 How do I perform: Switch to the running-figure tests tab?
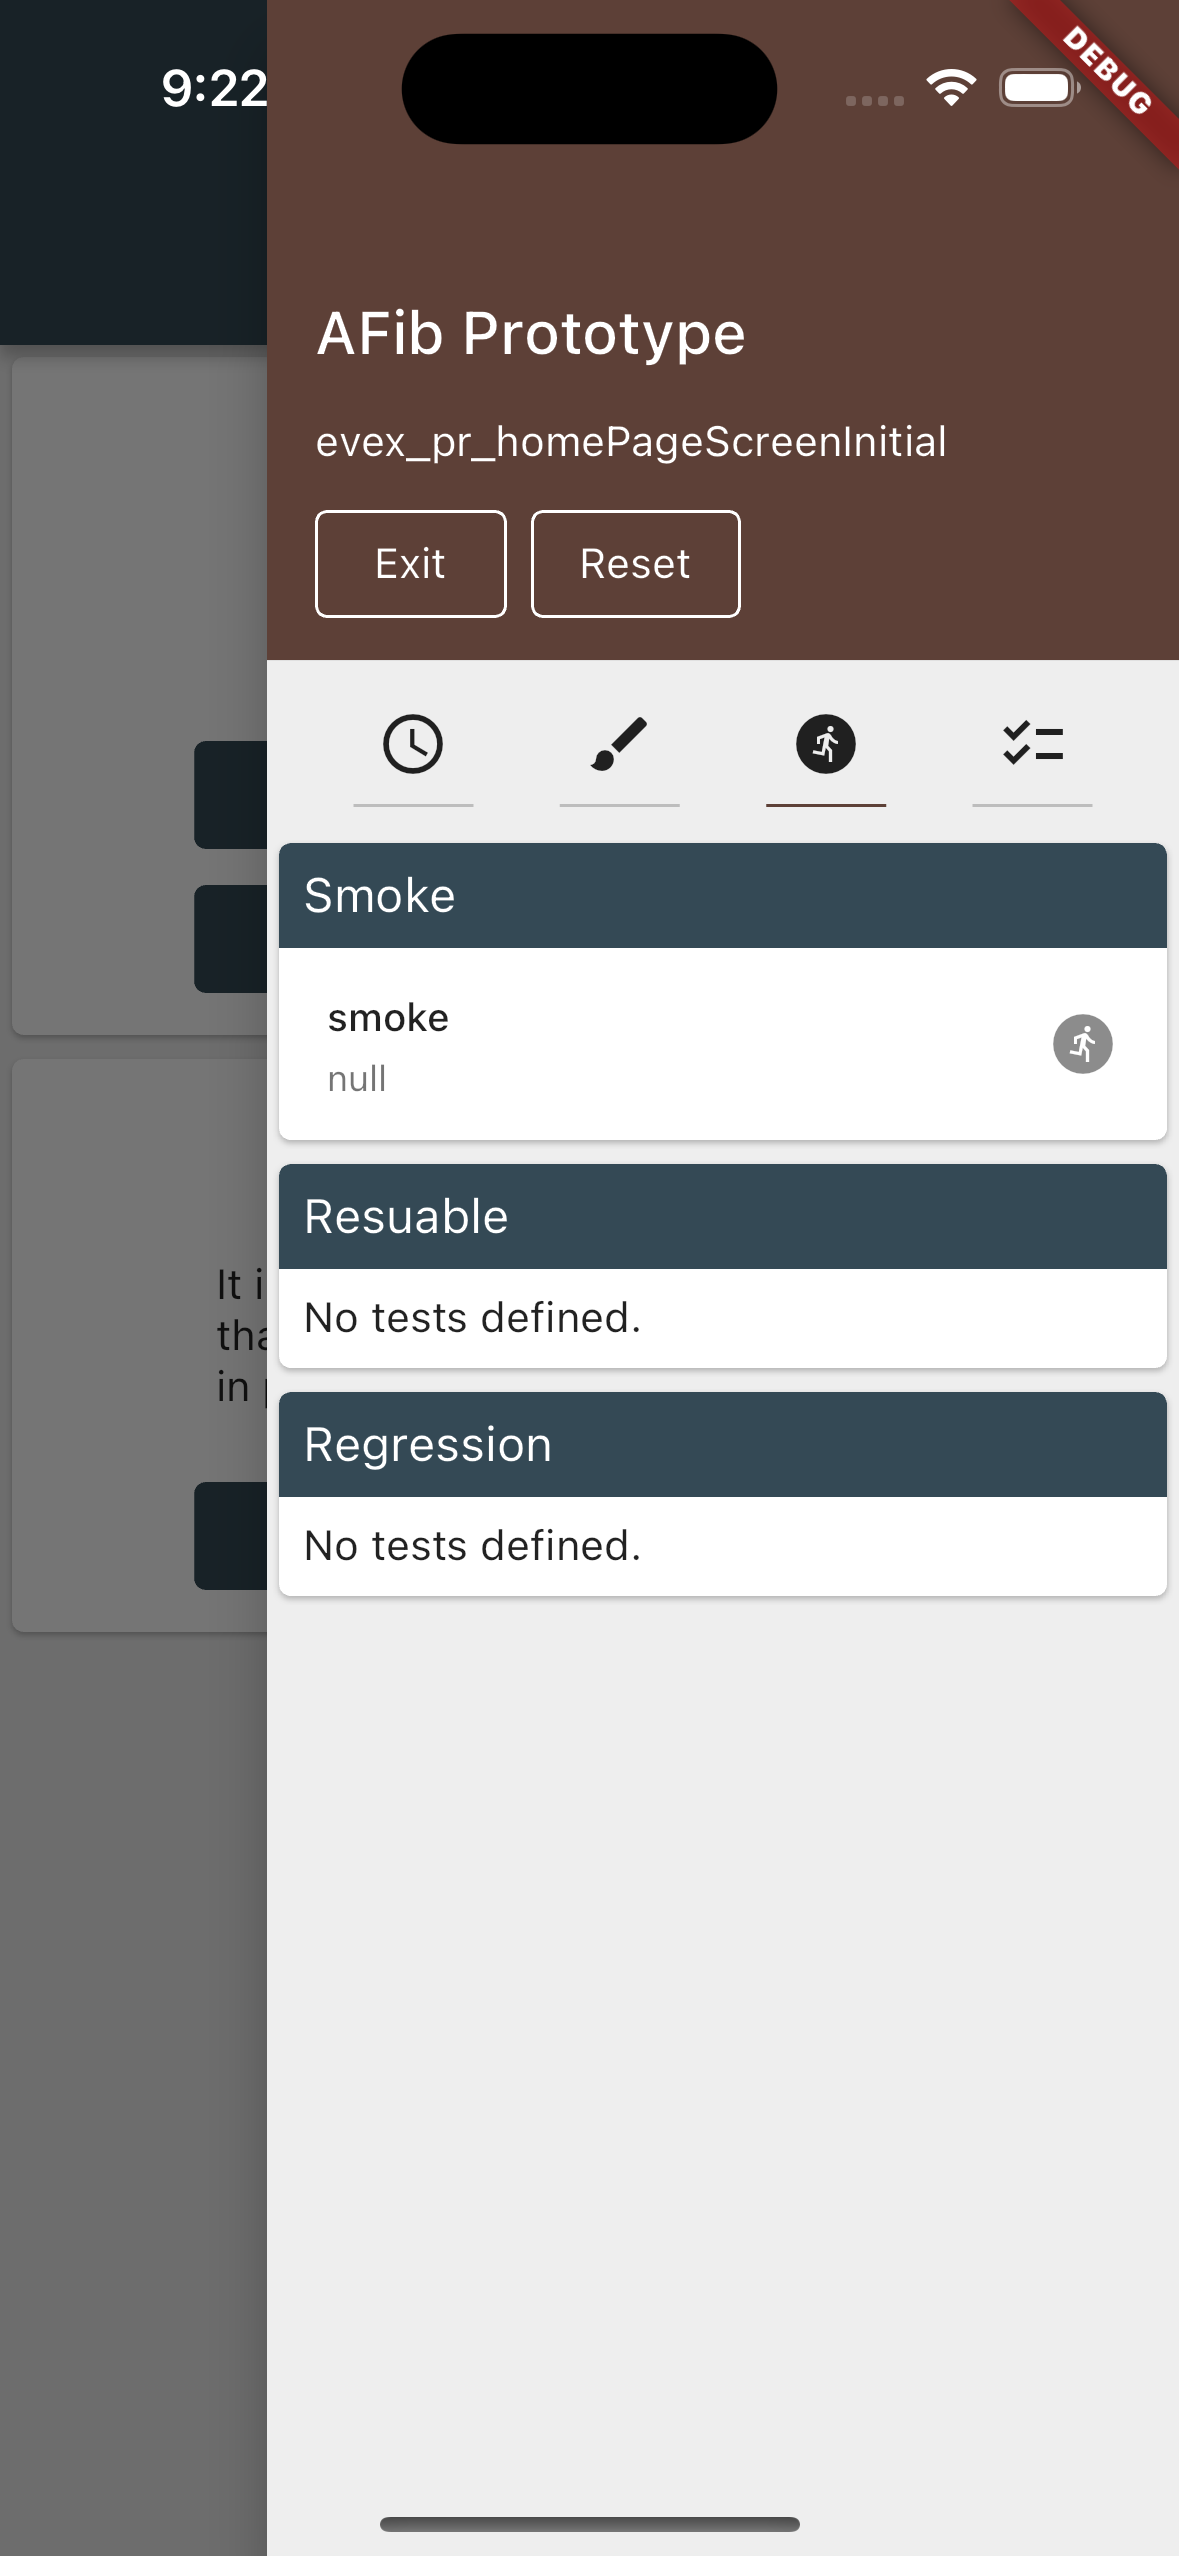click(826, 745)
